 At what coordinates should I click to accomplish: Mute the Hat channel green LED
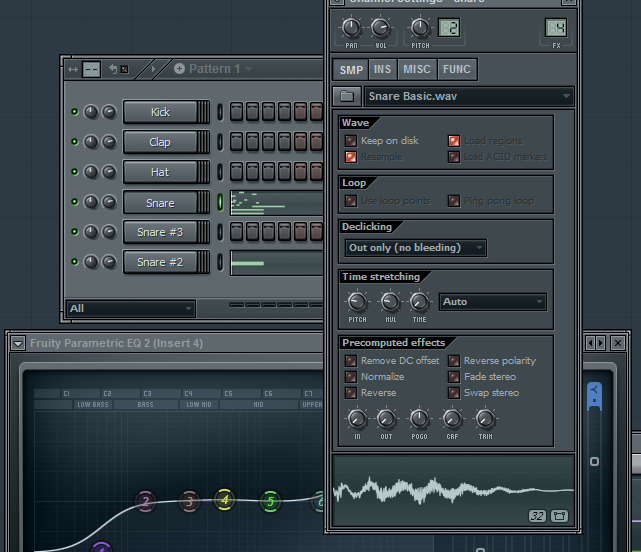[74, 172]
